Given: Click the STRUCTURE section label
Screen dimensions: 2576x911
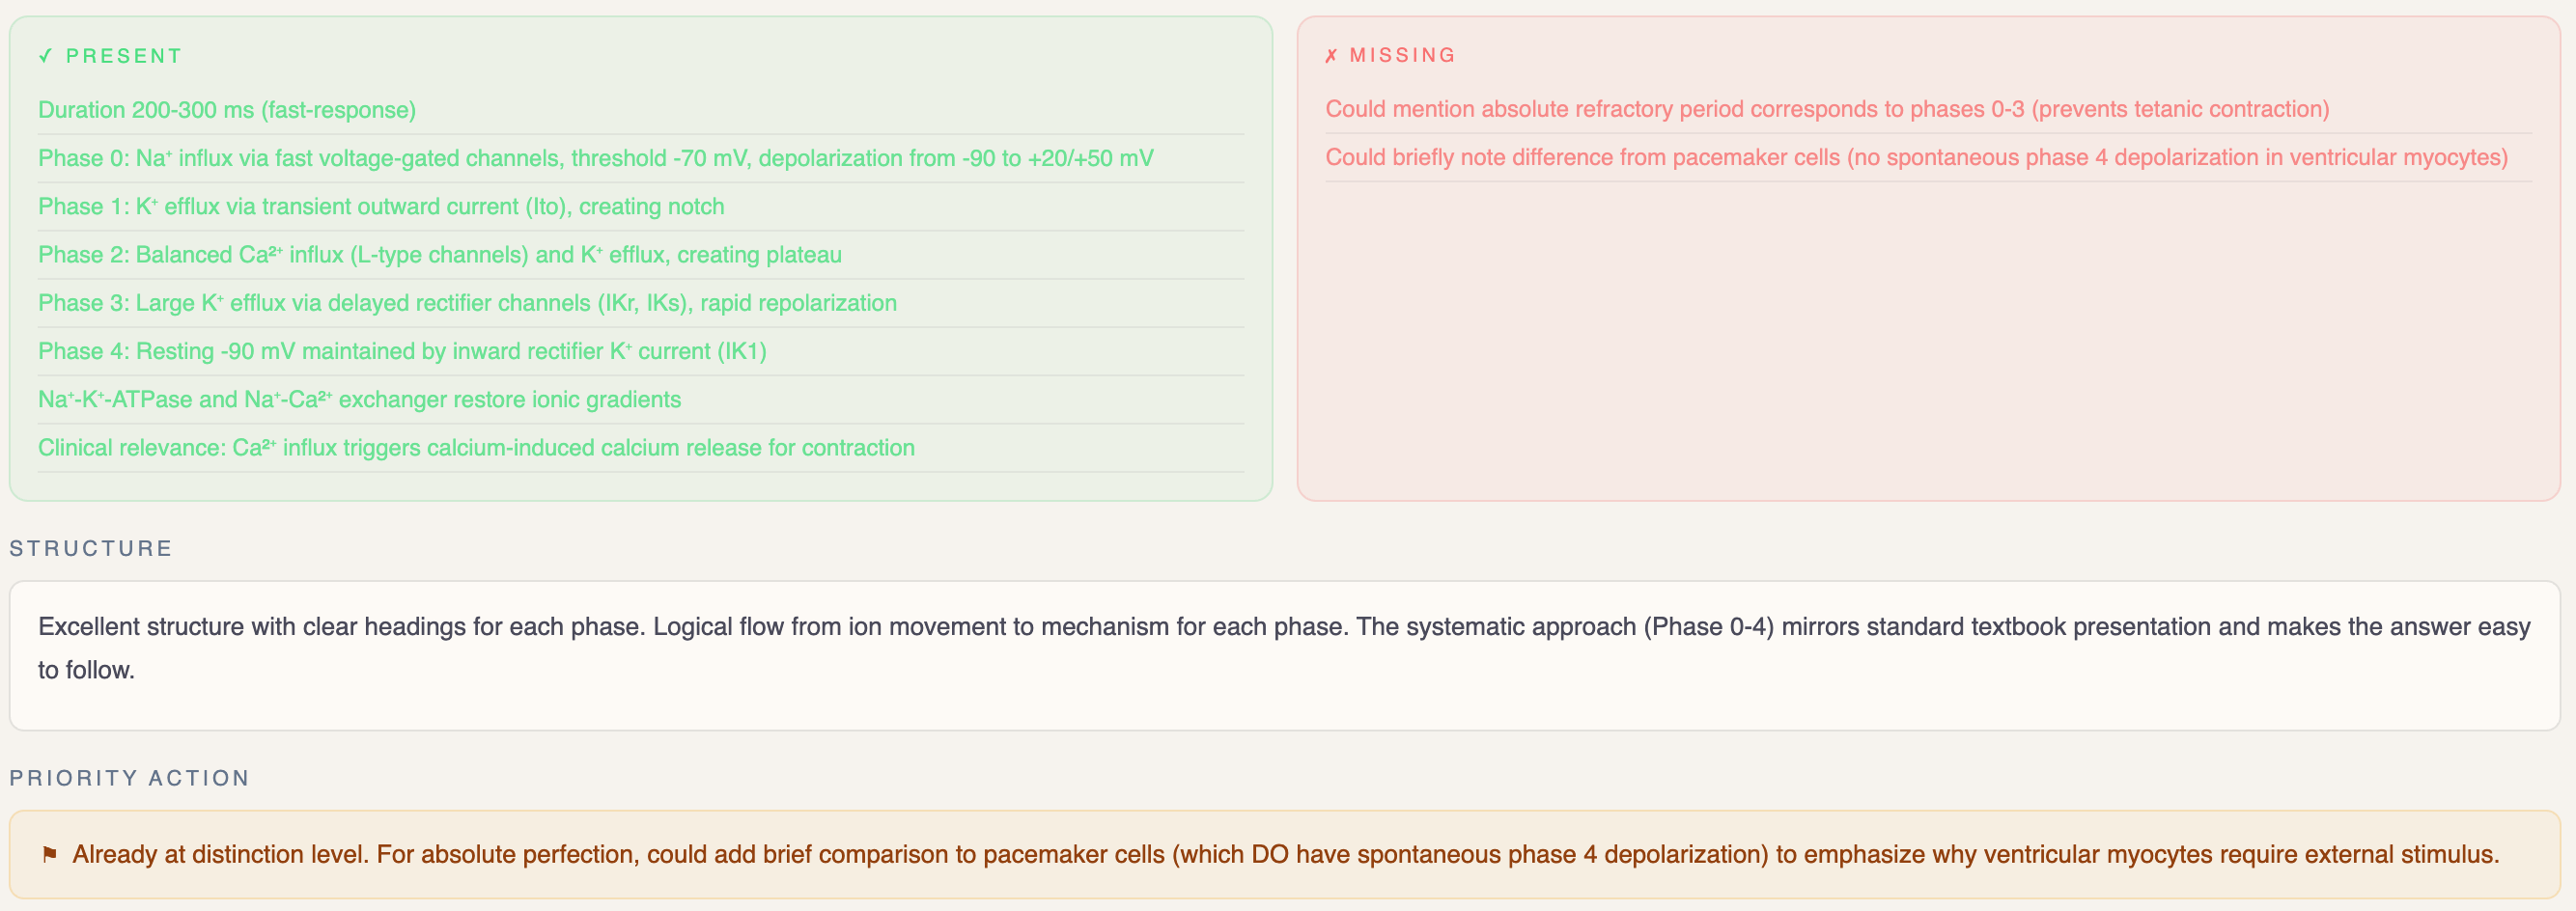Looking at the screenshot, I should 91,548.
